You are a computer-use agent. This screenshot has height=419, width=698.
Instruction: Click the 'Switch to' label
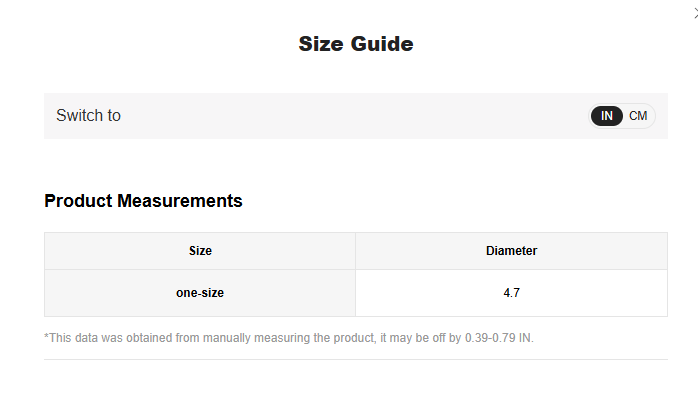click(x=88, y=116)
